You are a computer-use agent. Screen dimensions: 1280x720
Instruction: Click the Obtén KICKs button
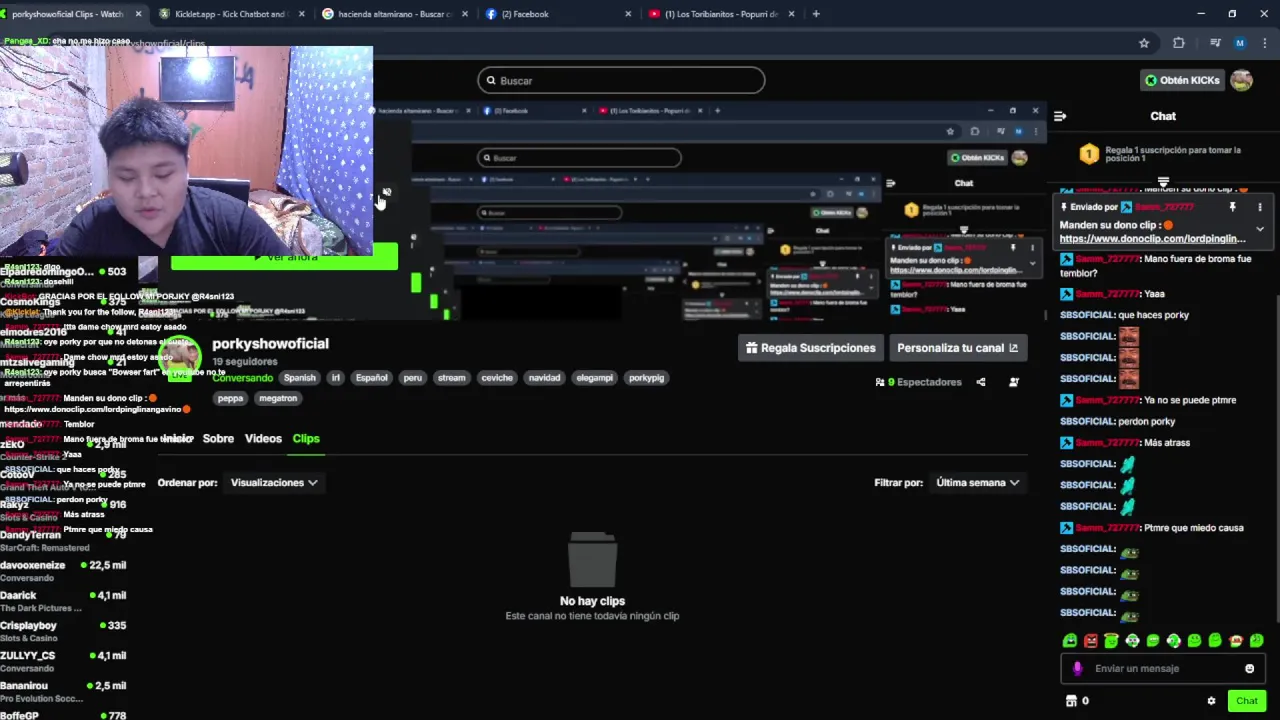pos(1183,81)
